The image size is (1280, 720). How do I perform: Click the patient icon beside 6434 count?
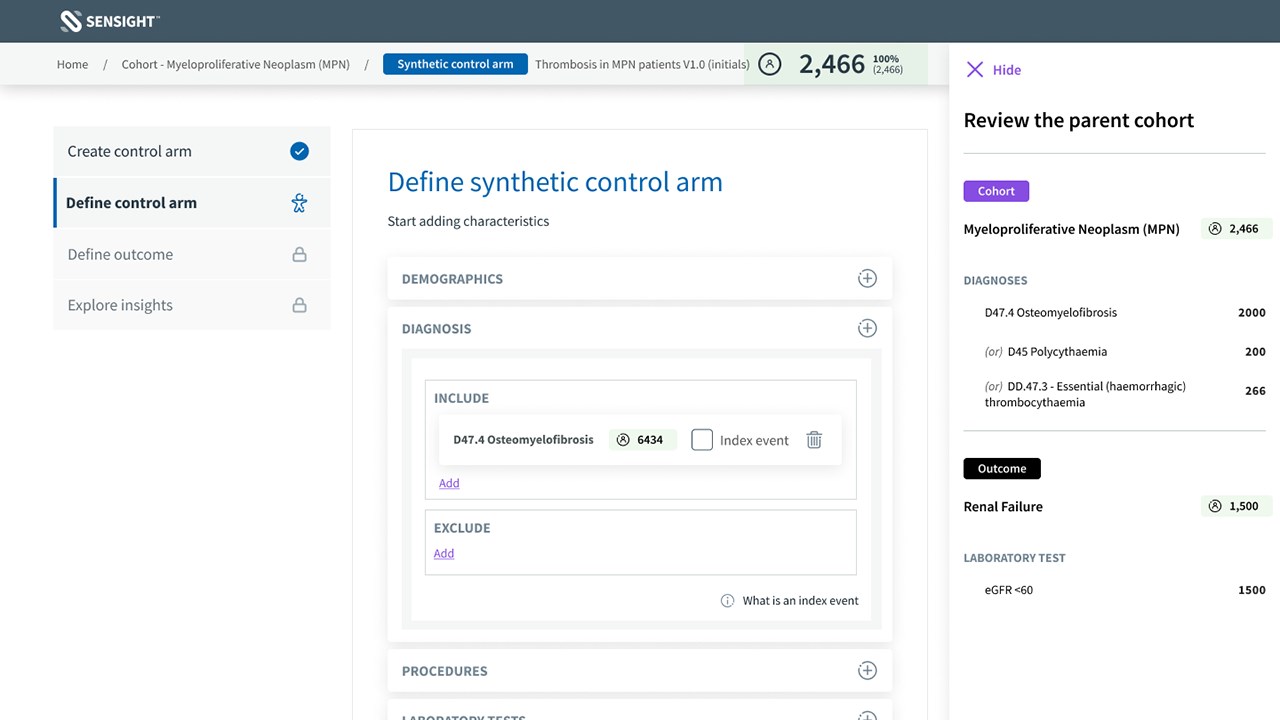[623, 440]
